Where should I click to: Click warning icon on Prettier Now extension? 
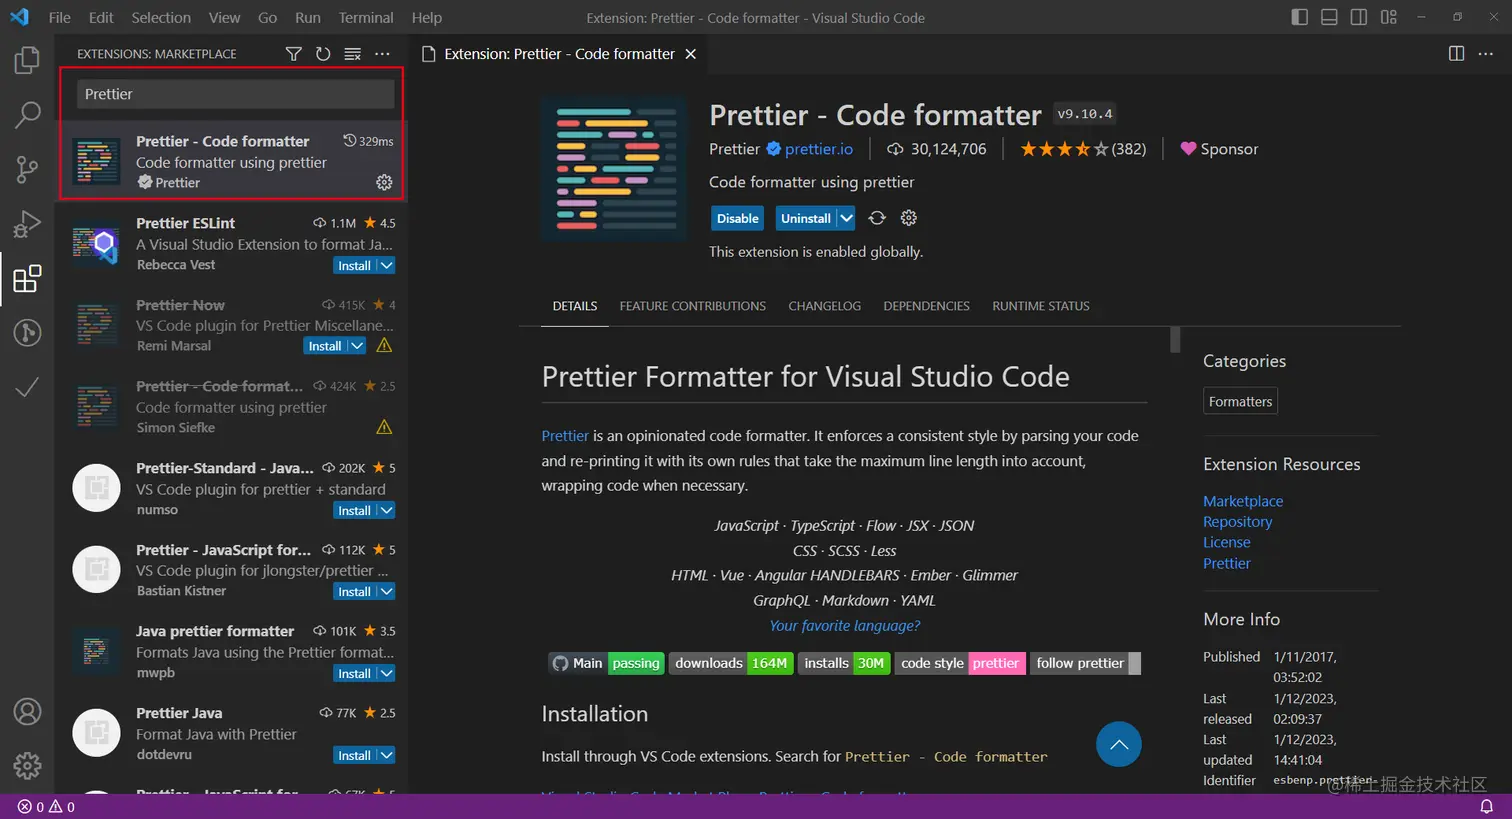[384, 345]
